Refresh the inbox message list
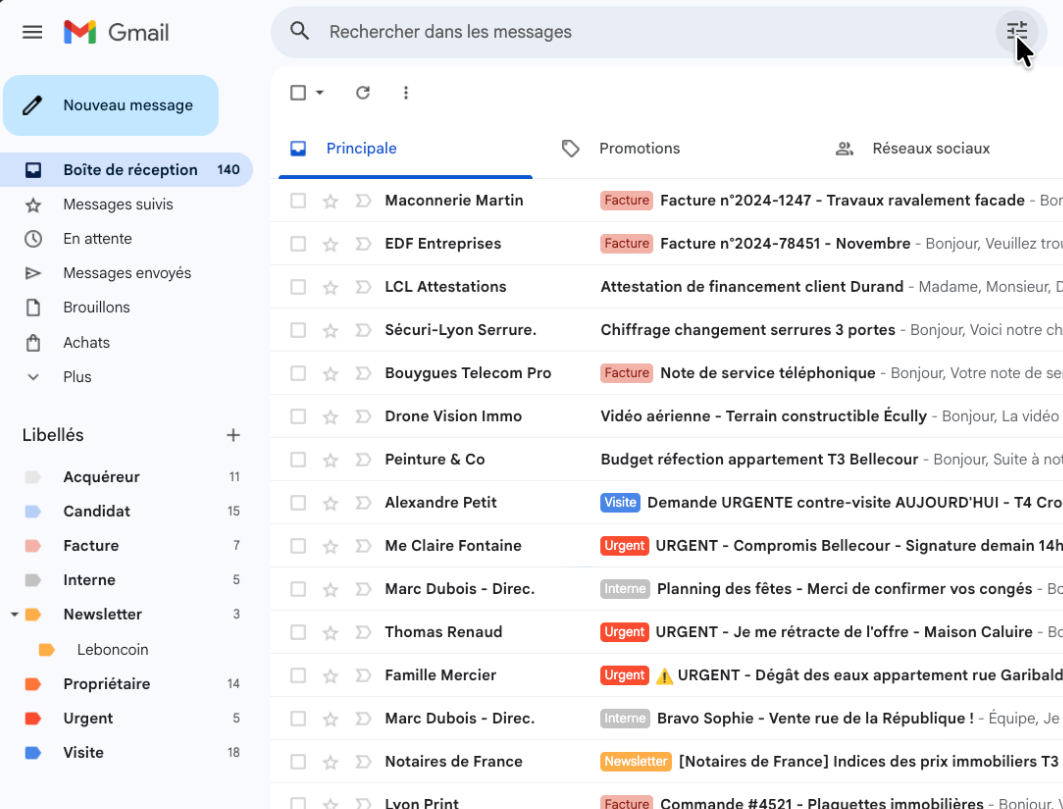 (363, 93)
